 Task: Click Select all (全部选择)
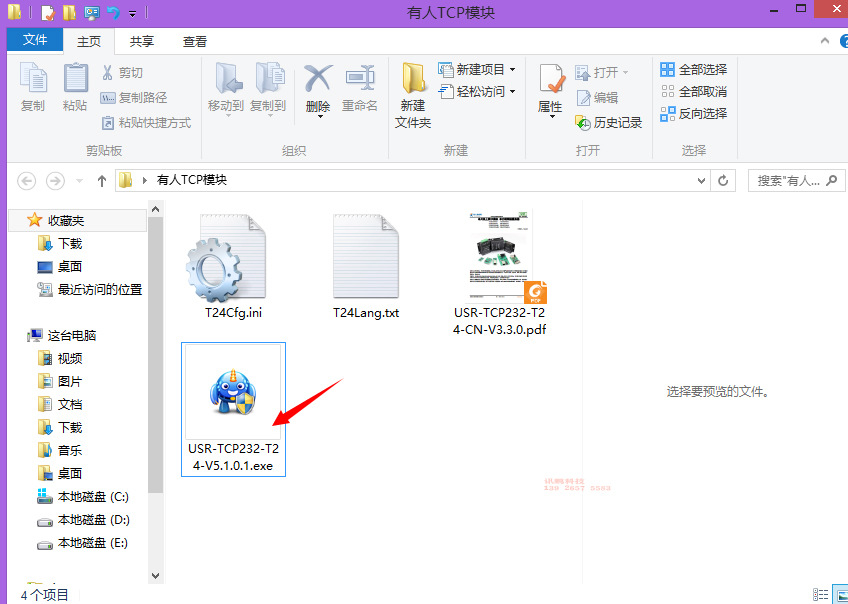694,69
